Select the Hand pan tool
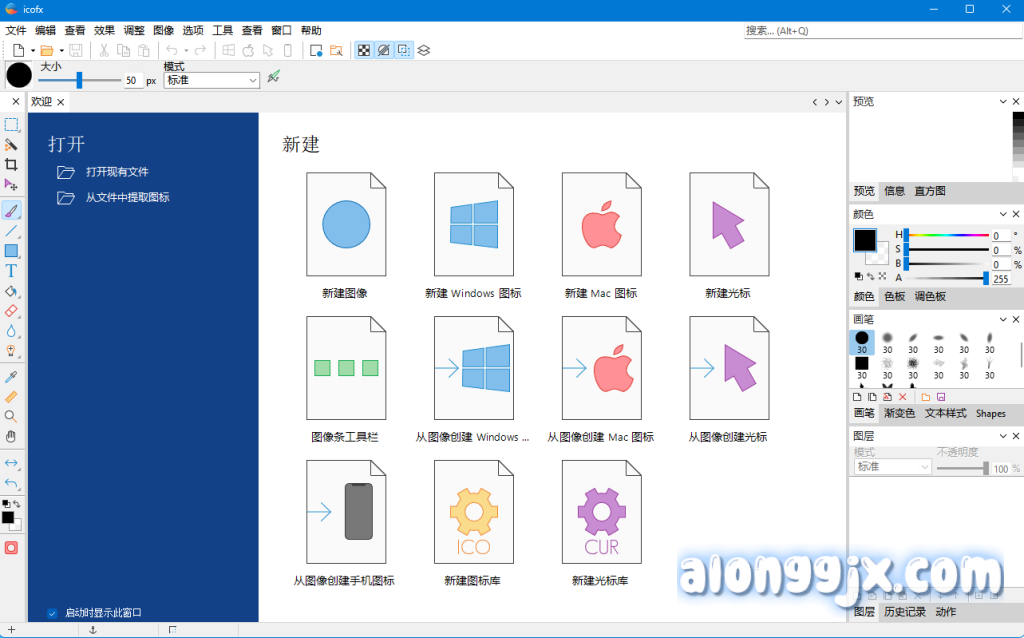Viewport: 1024px width, 638px height. (11, 436)
